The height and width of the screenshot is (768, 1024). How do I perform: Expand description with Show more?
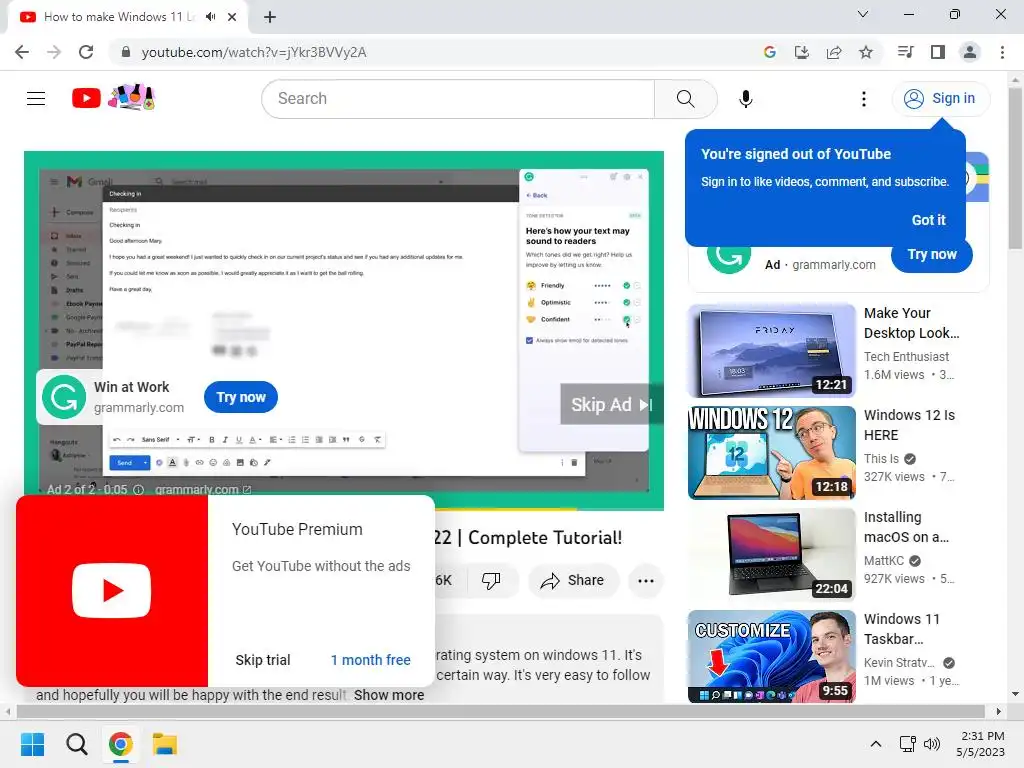(x=389, y=696)
